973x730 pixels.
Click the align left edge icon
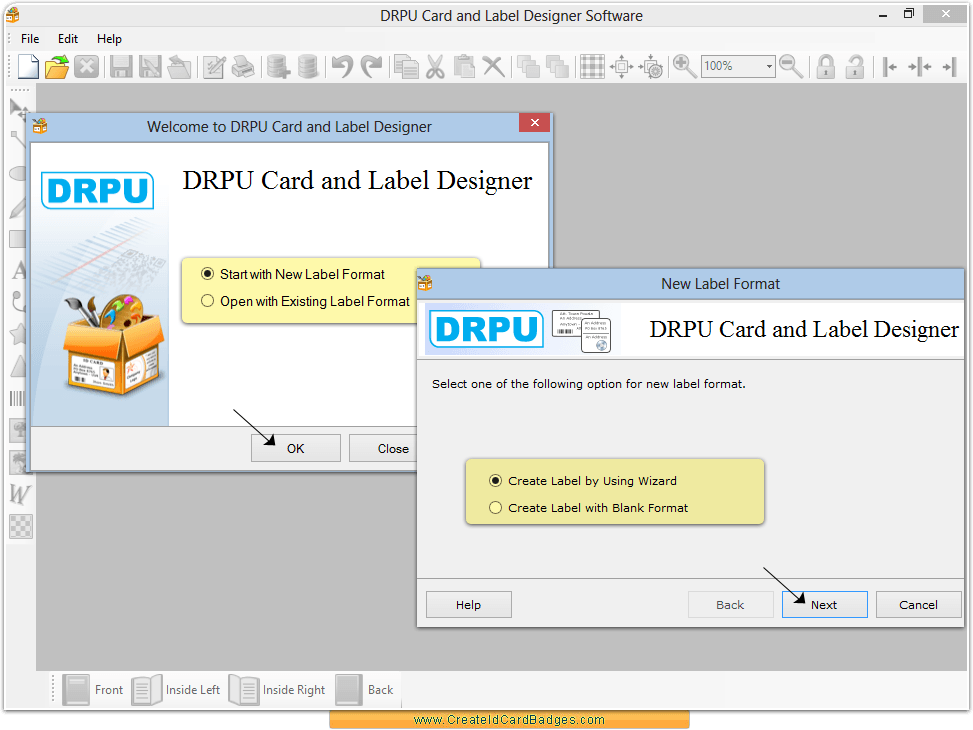(890, 66)
